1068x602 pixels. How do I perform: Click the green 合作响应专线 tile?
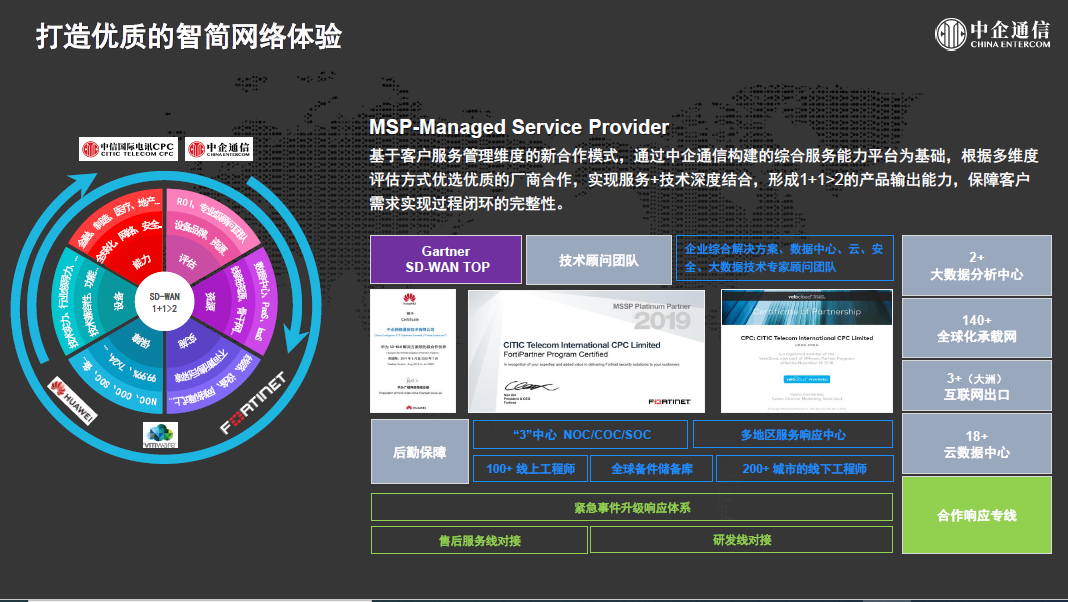click(x=977, y=515)
